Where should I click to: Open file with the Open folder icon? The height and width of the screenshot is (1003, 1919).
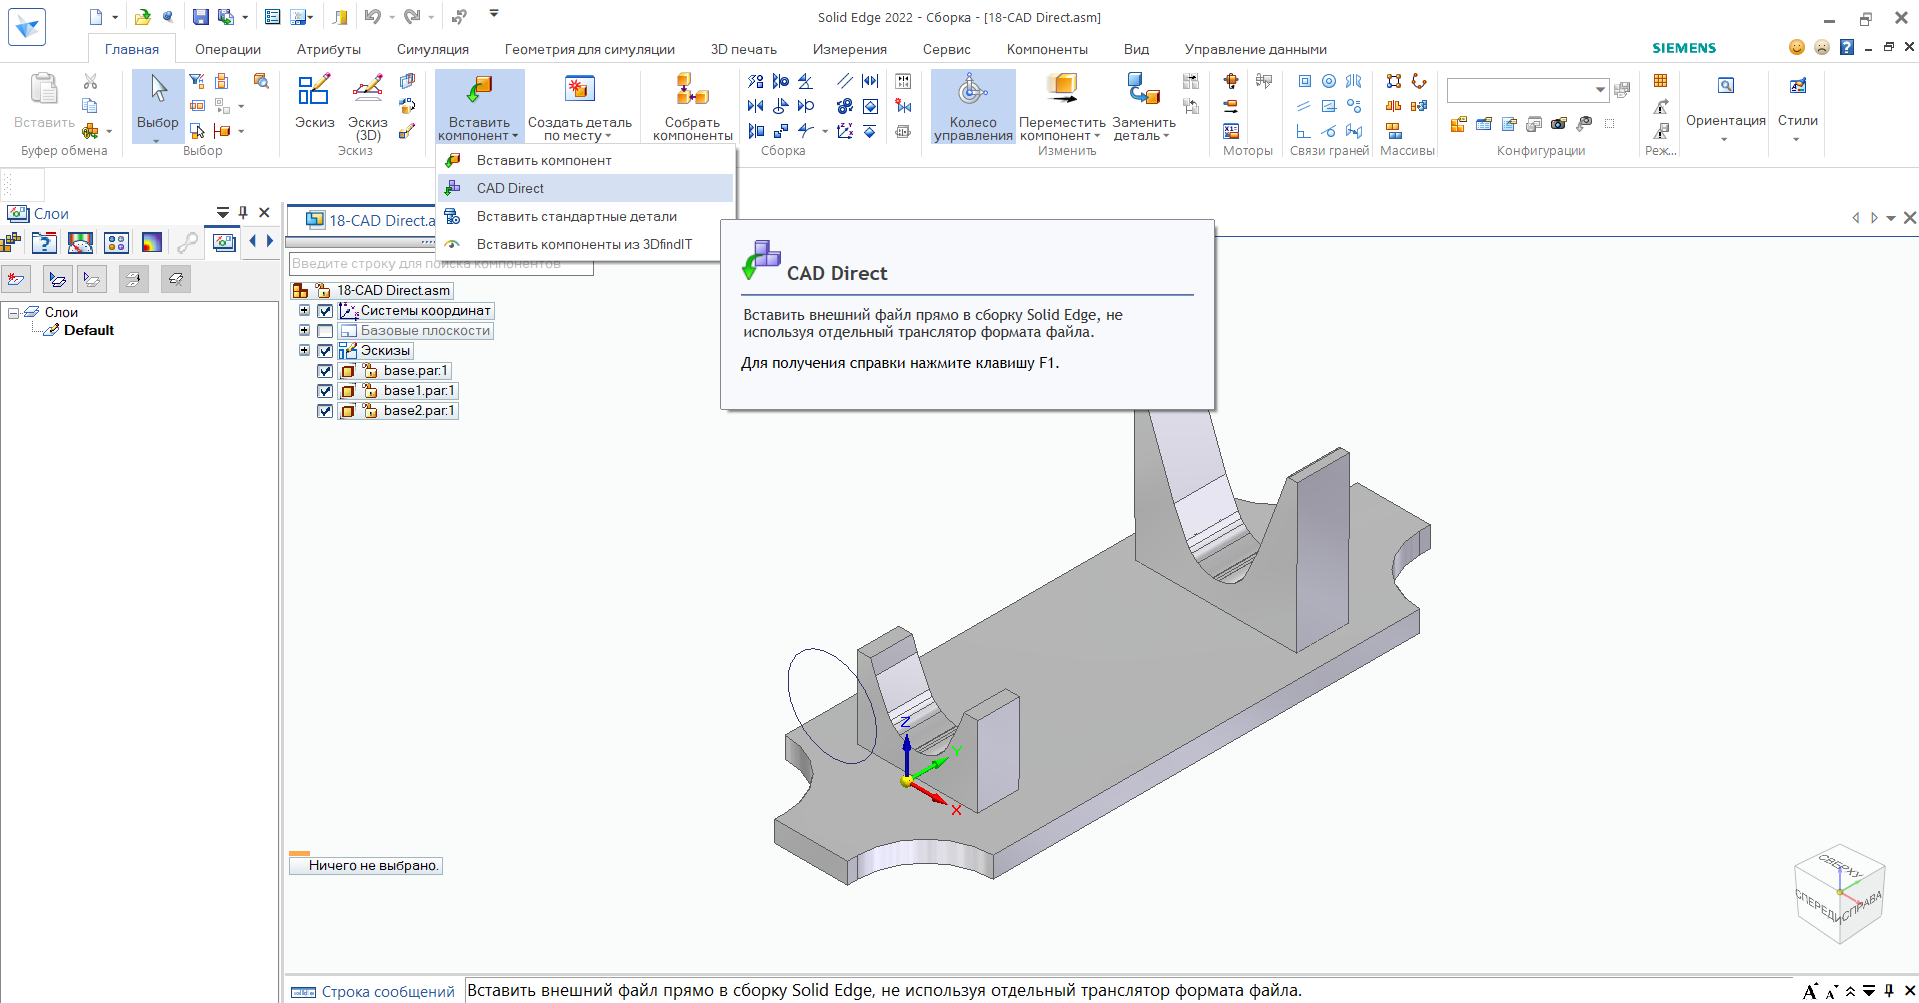pyautogui.click(x=143, y=17)
